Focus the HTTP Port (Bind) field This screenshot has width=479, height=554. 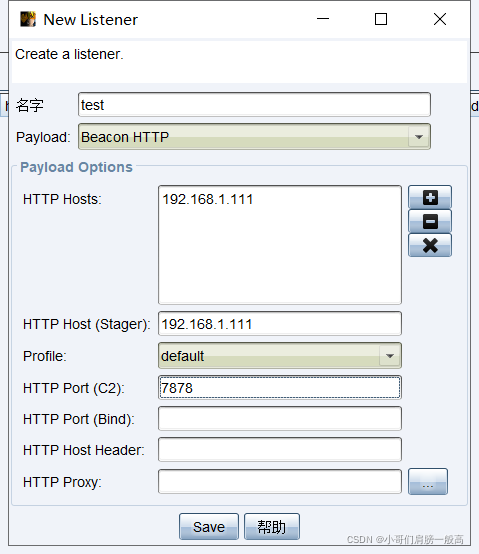pos(280,419)
